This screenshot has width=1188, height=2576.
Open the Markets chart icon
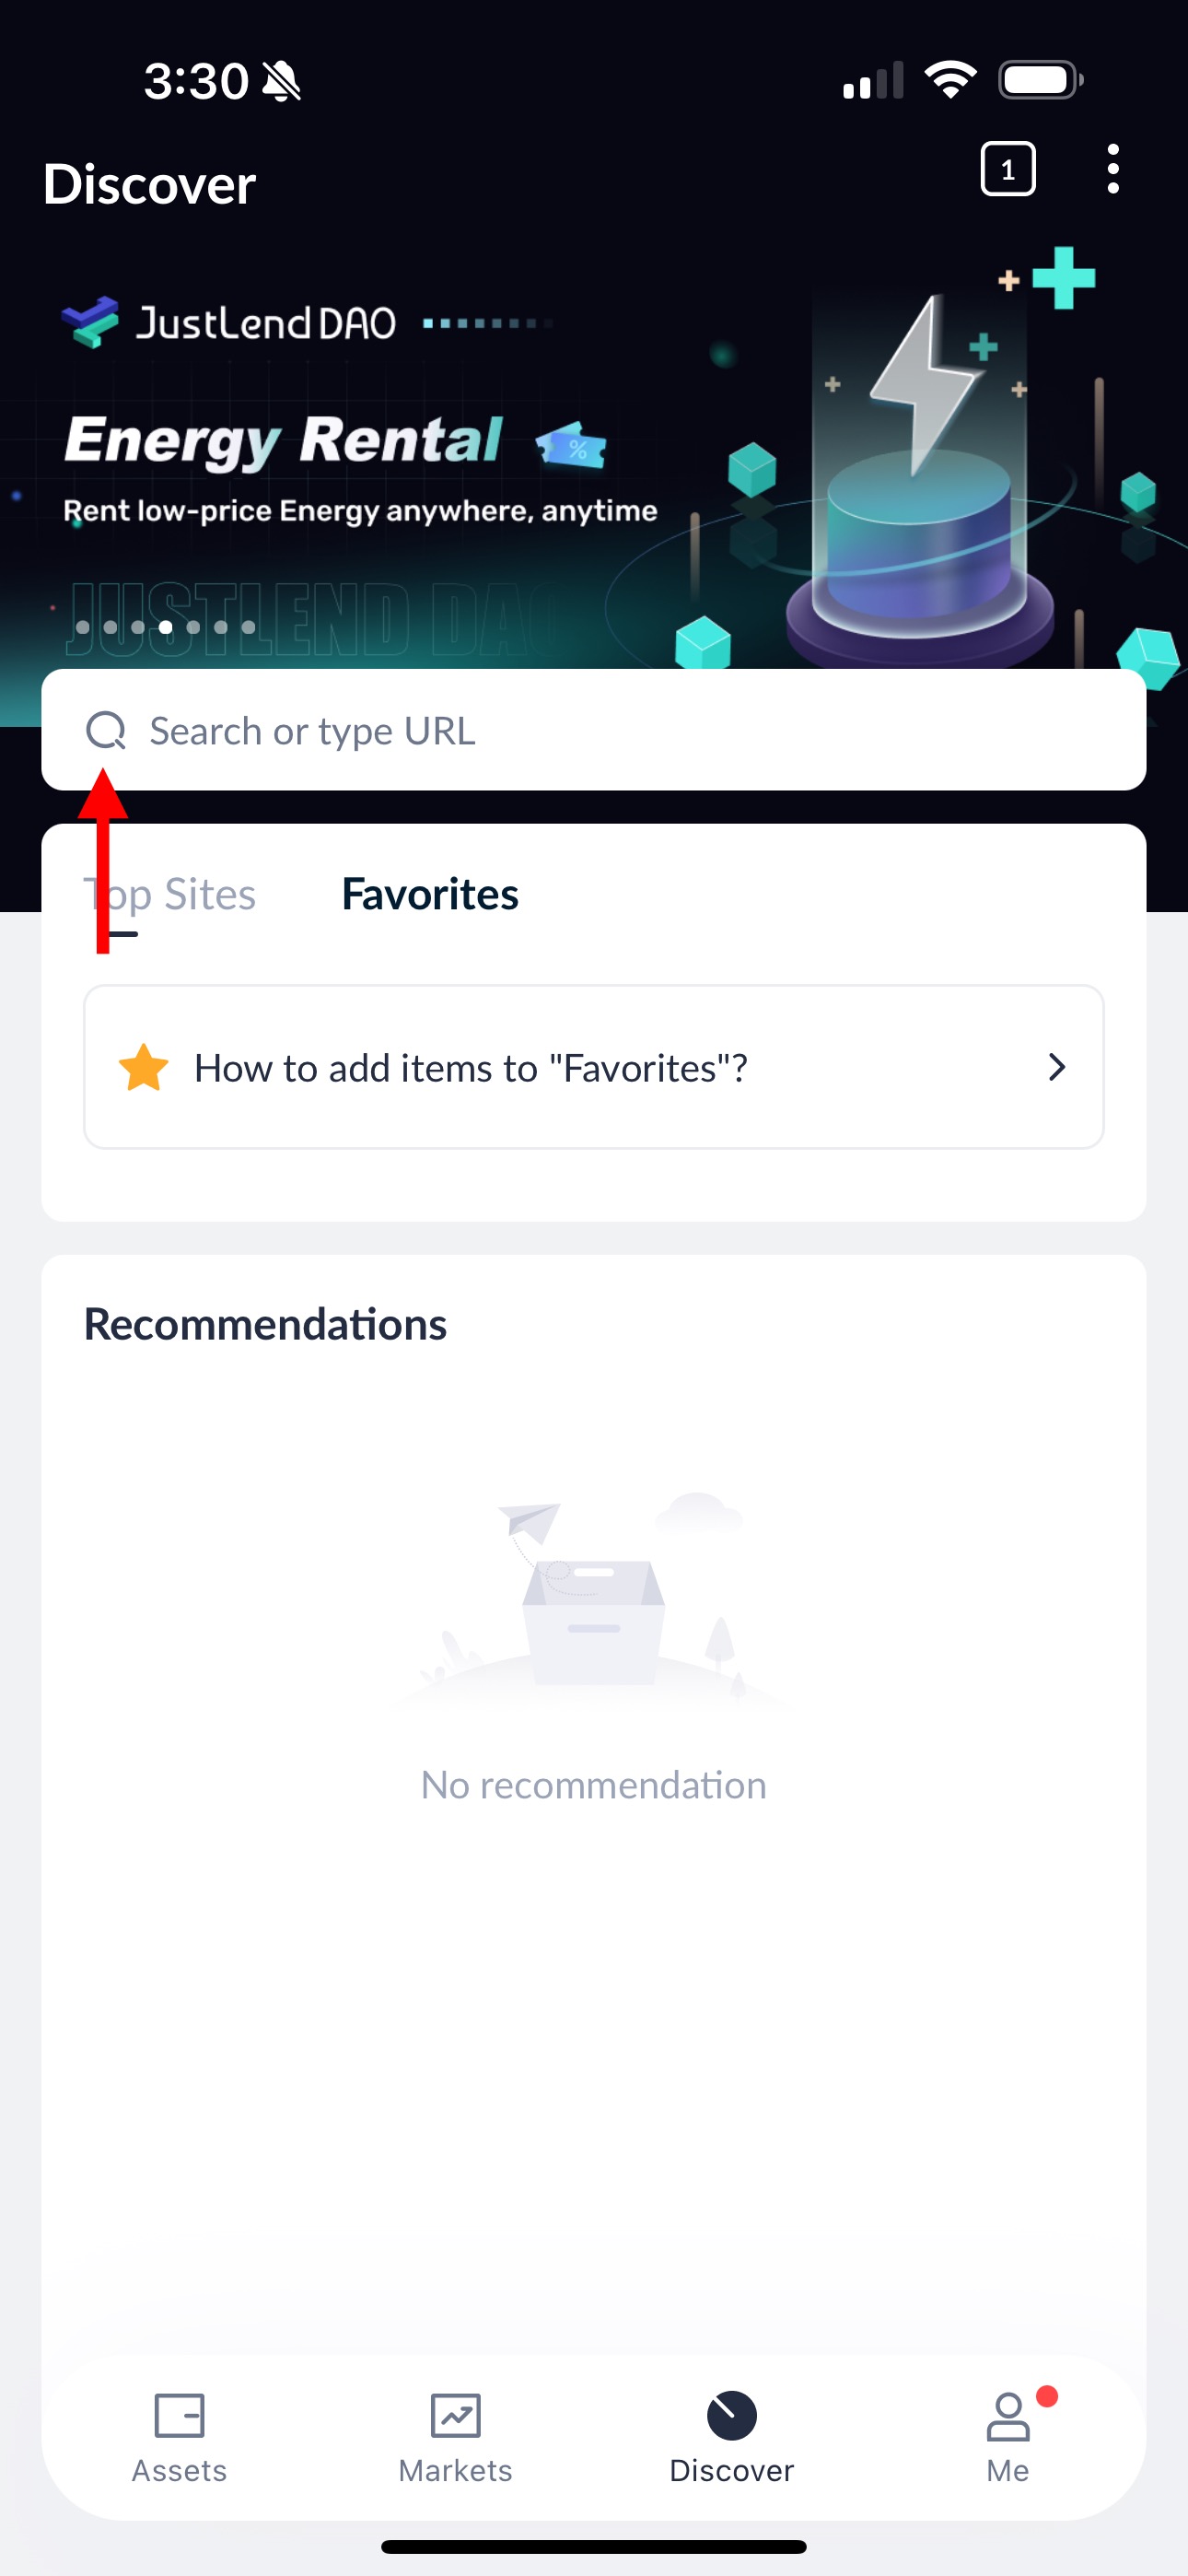[x=455, y=2415]
